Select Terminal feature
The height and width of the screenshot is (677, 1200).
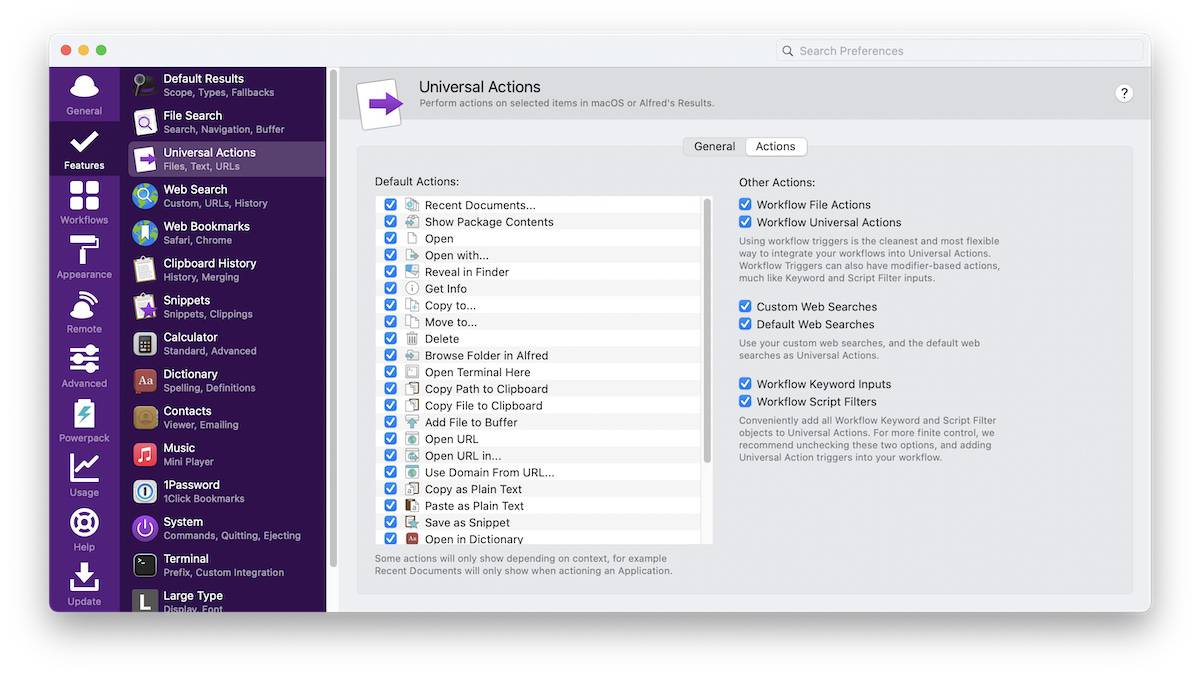[226, 566]
